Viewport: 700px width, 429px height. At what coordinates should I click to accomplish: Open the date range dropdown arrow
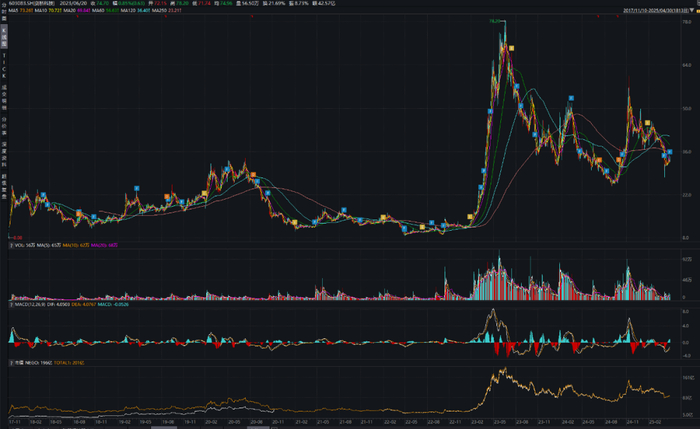click(692, 10)
